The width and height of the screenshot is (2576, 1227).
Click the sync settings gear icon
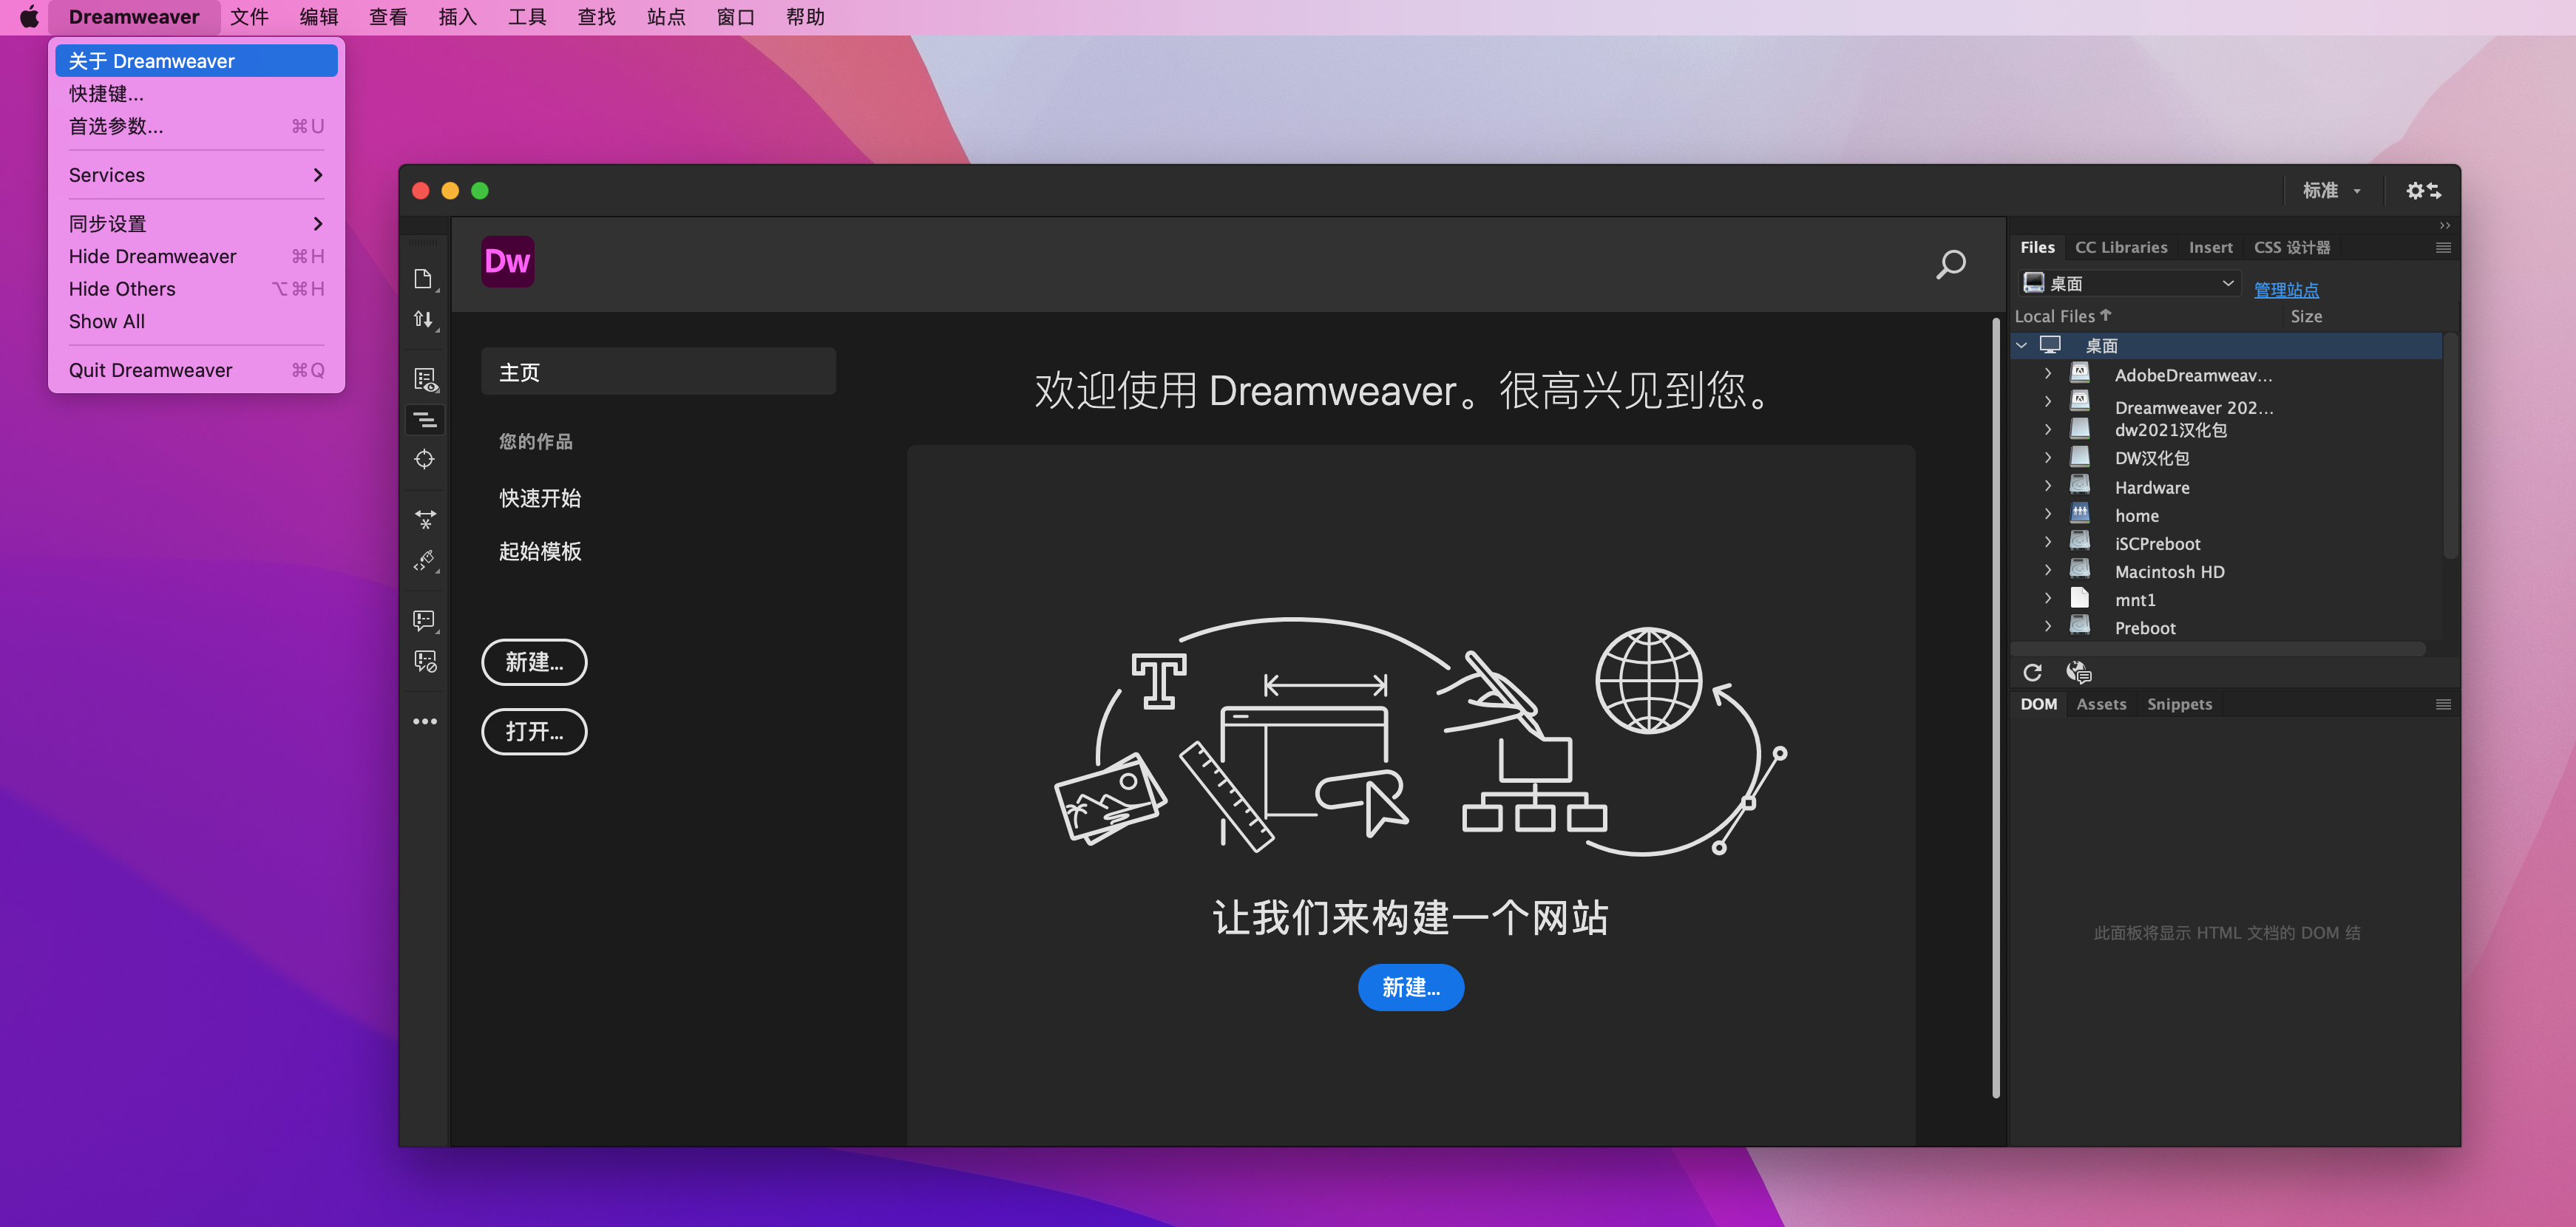(x=2422, y=190)
